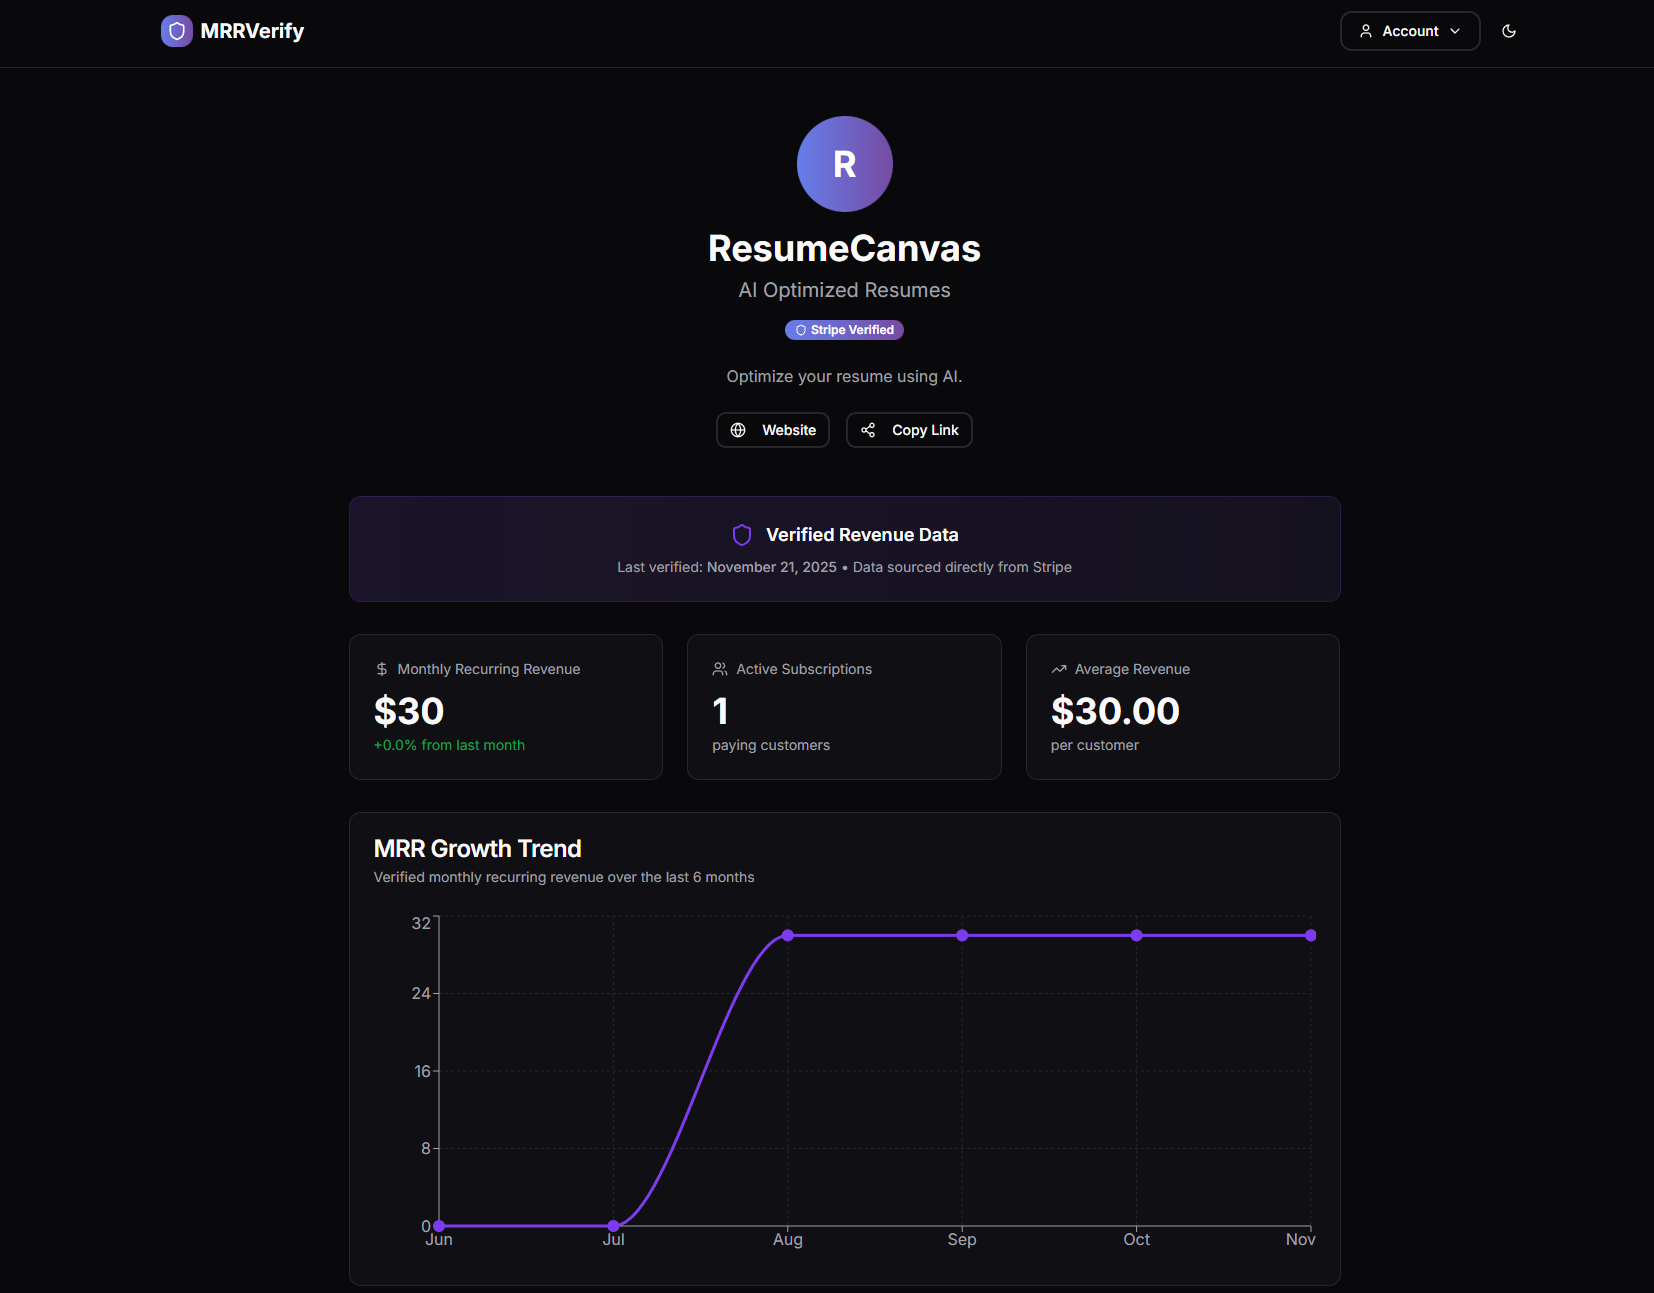1654x1293 pixels.
Task: Select the active subscriptions count 1
Action: click(720, 711)
